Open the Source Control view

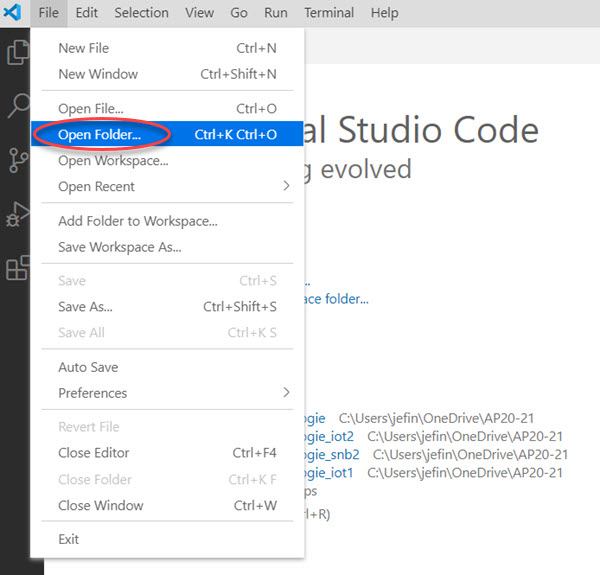coord(18,160)
